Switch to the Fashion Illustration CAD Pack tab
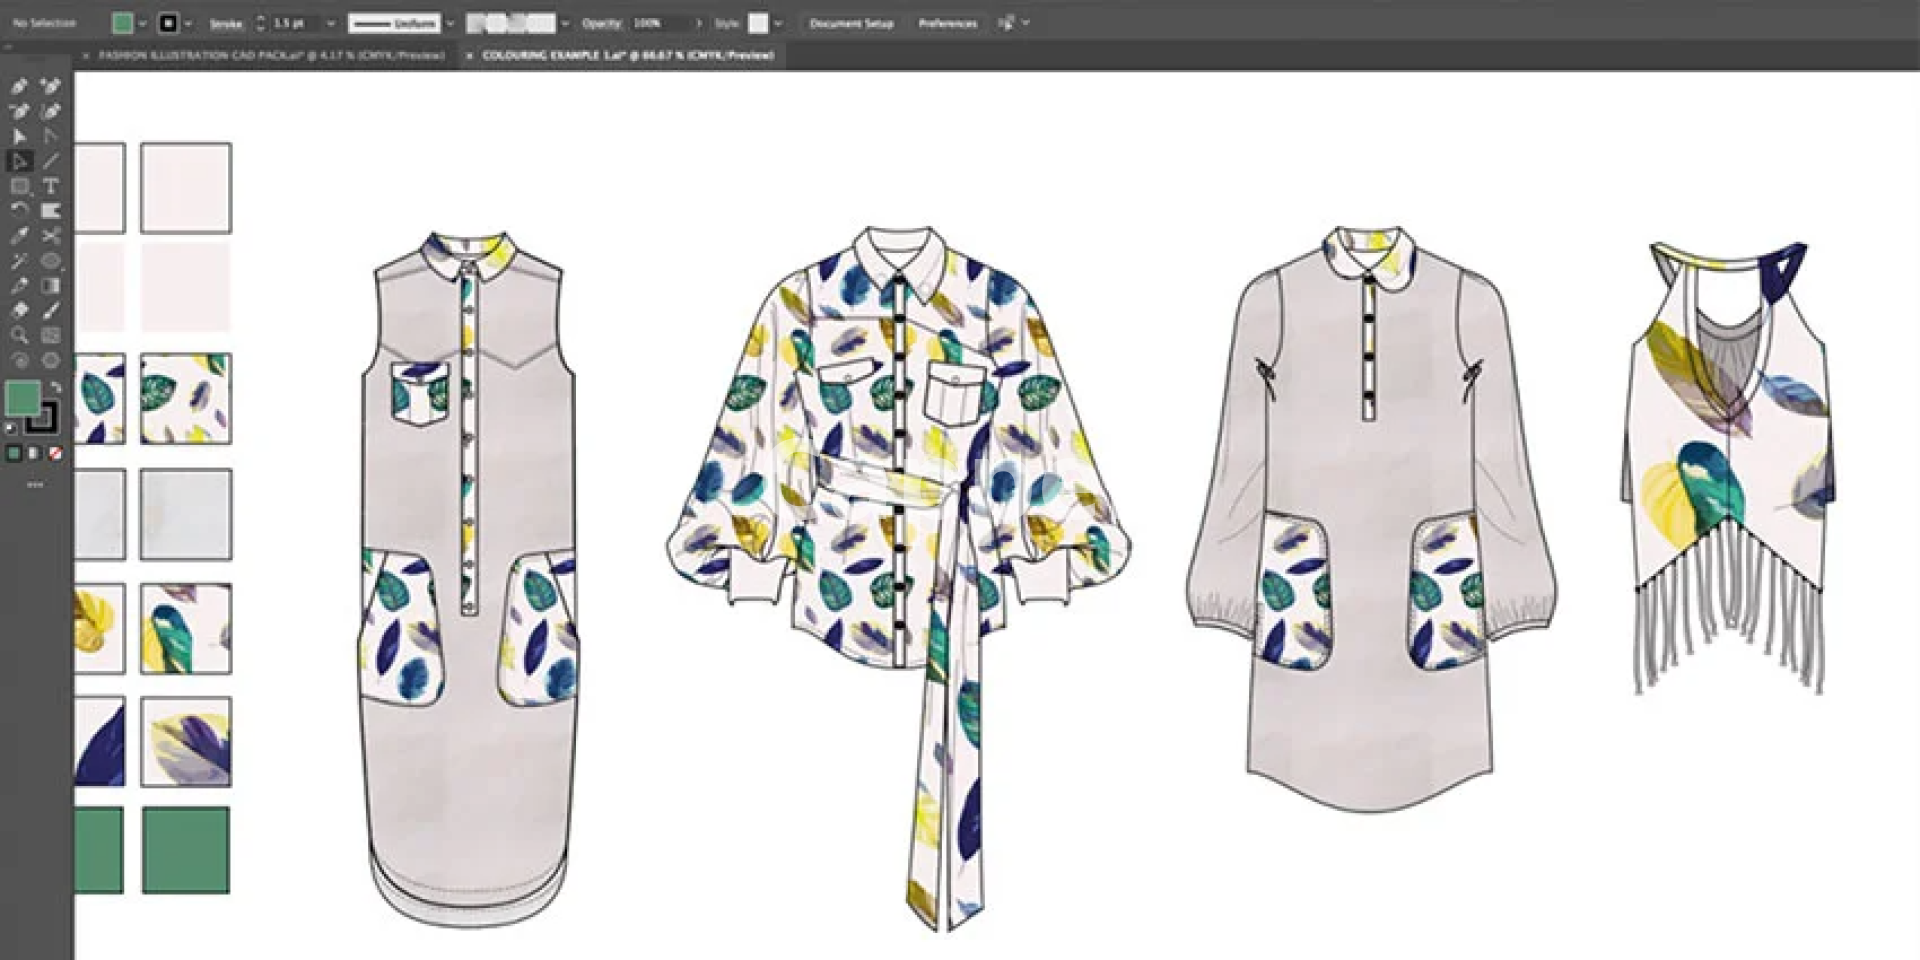1920x960 pixels. (x=271, y=56)
